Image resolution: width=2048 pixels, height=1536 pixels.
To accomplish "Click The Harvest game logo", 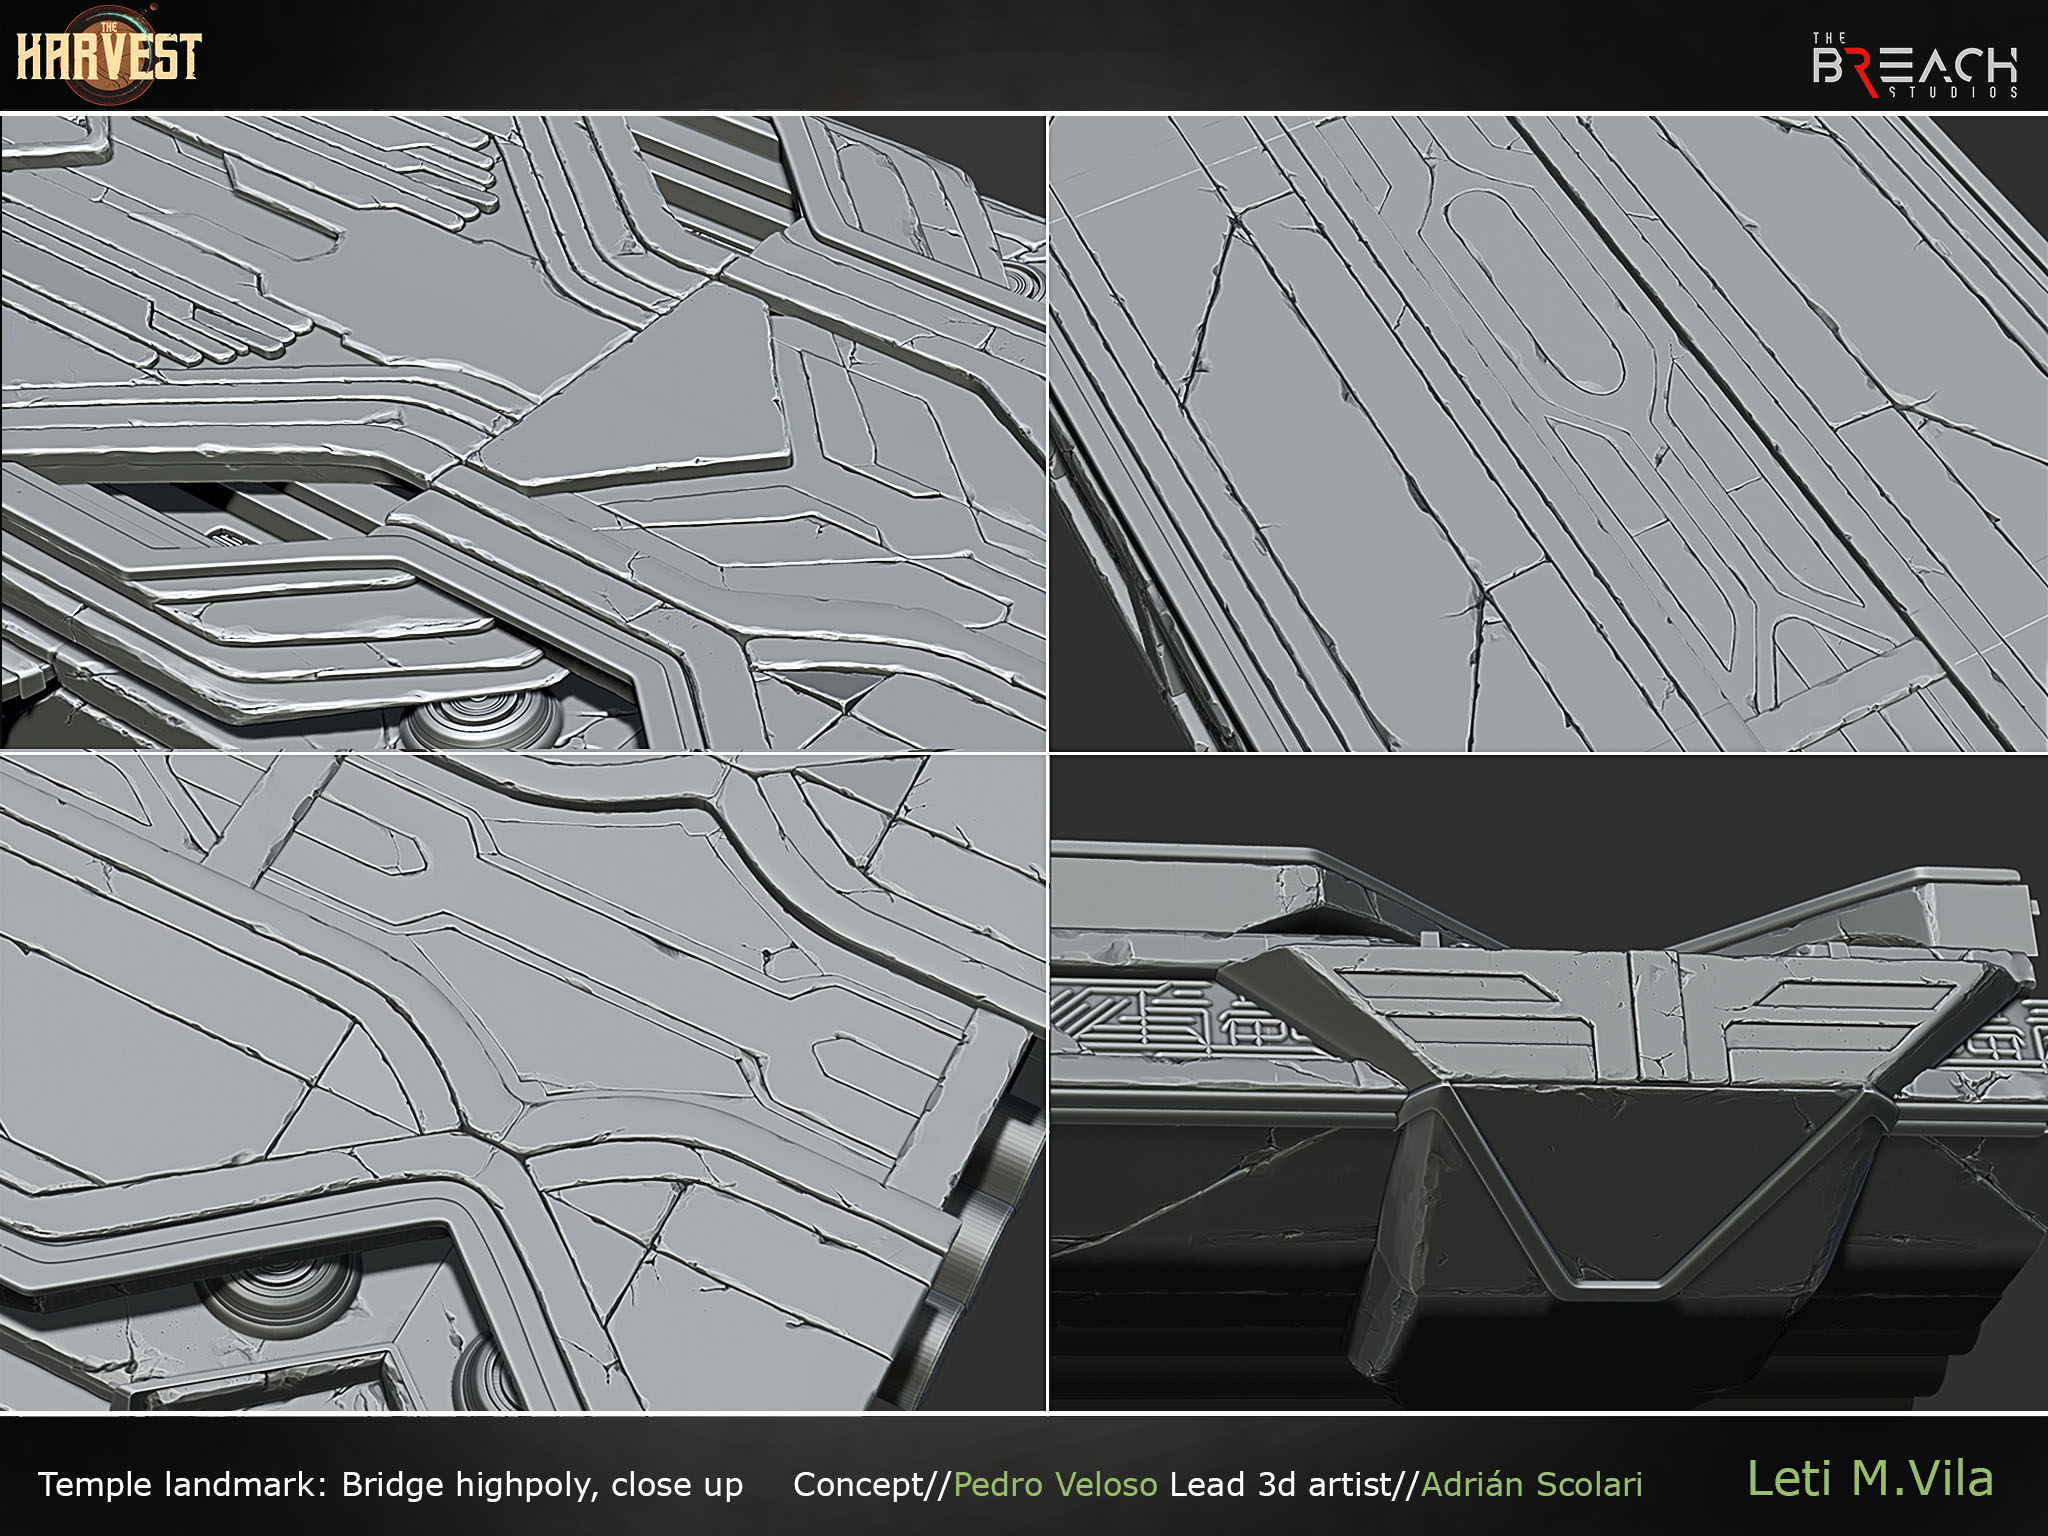I will pyautogui.click(x=108, y=54).
